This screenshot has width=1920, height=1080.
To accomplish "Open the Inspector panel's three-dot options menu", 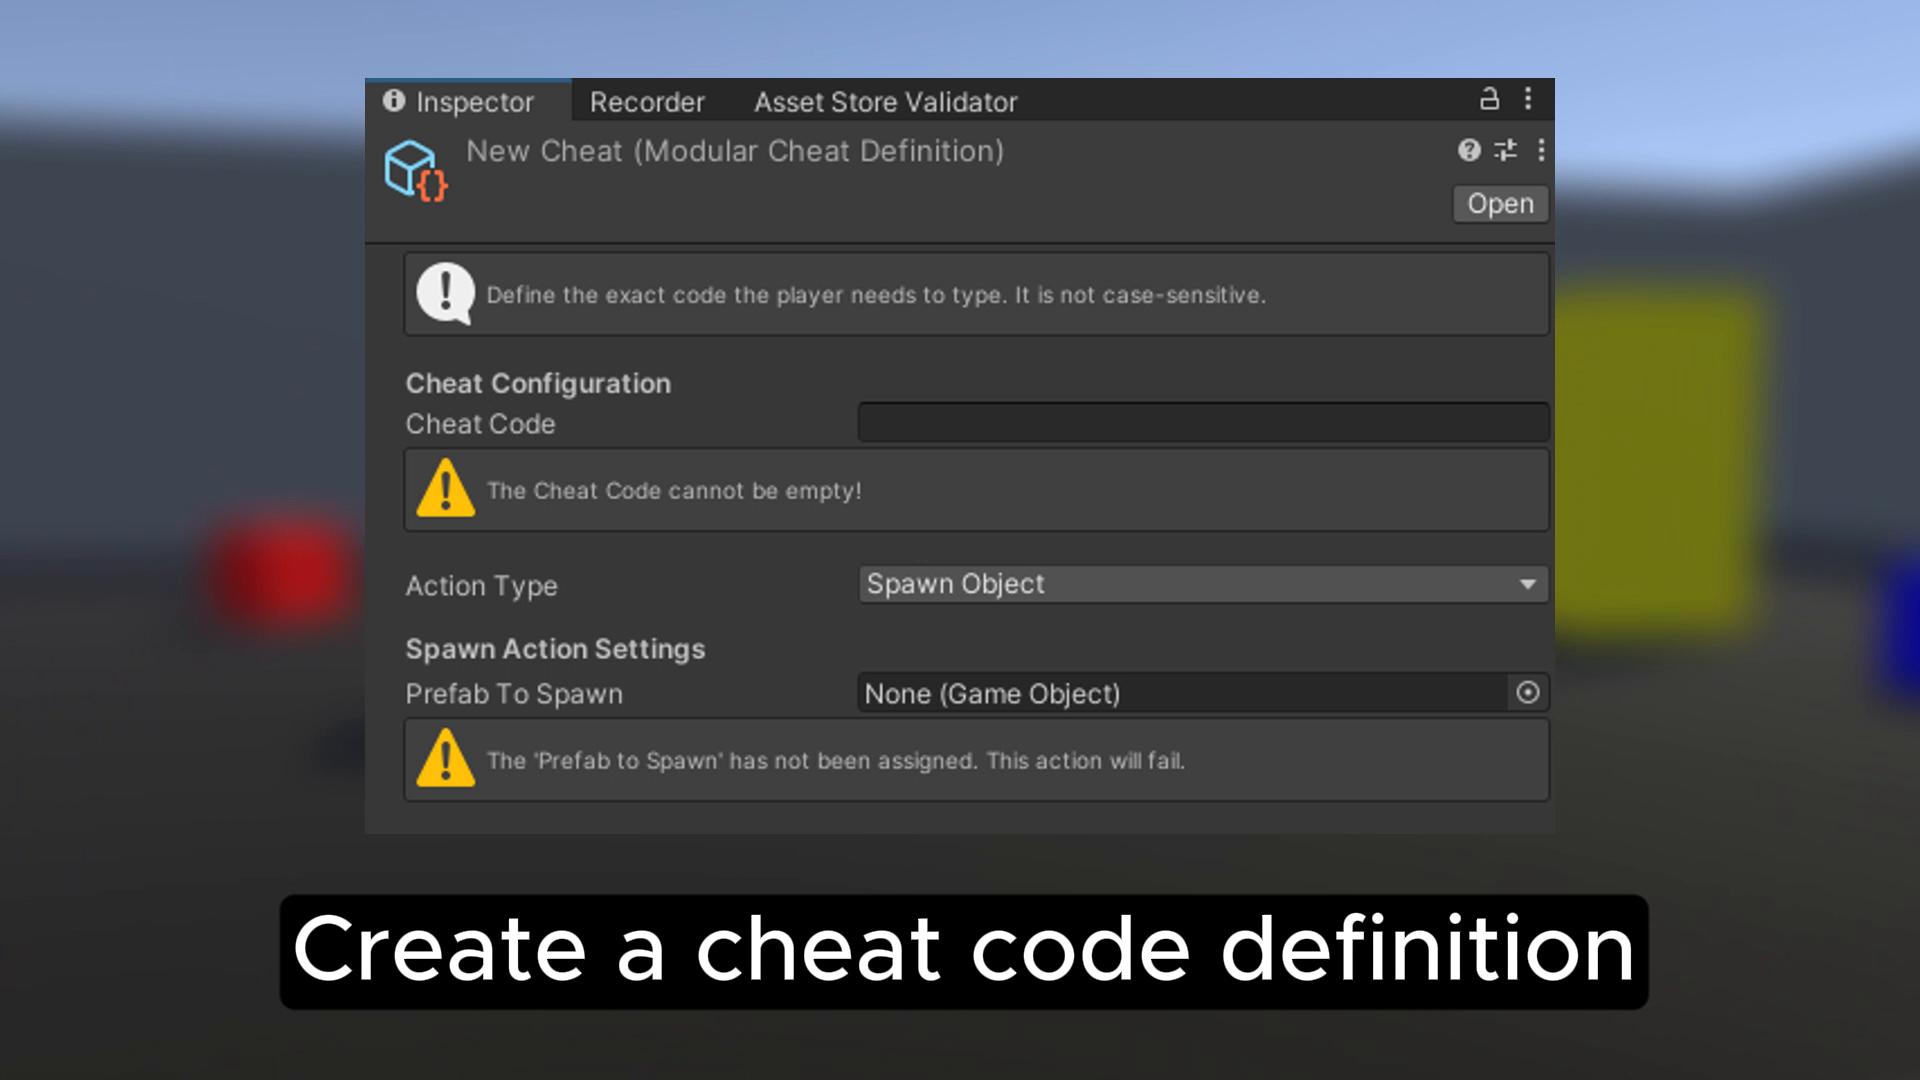I will pos(1528,99).
